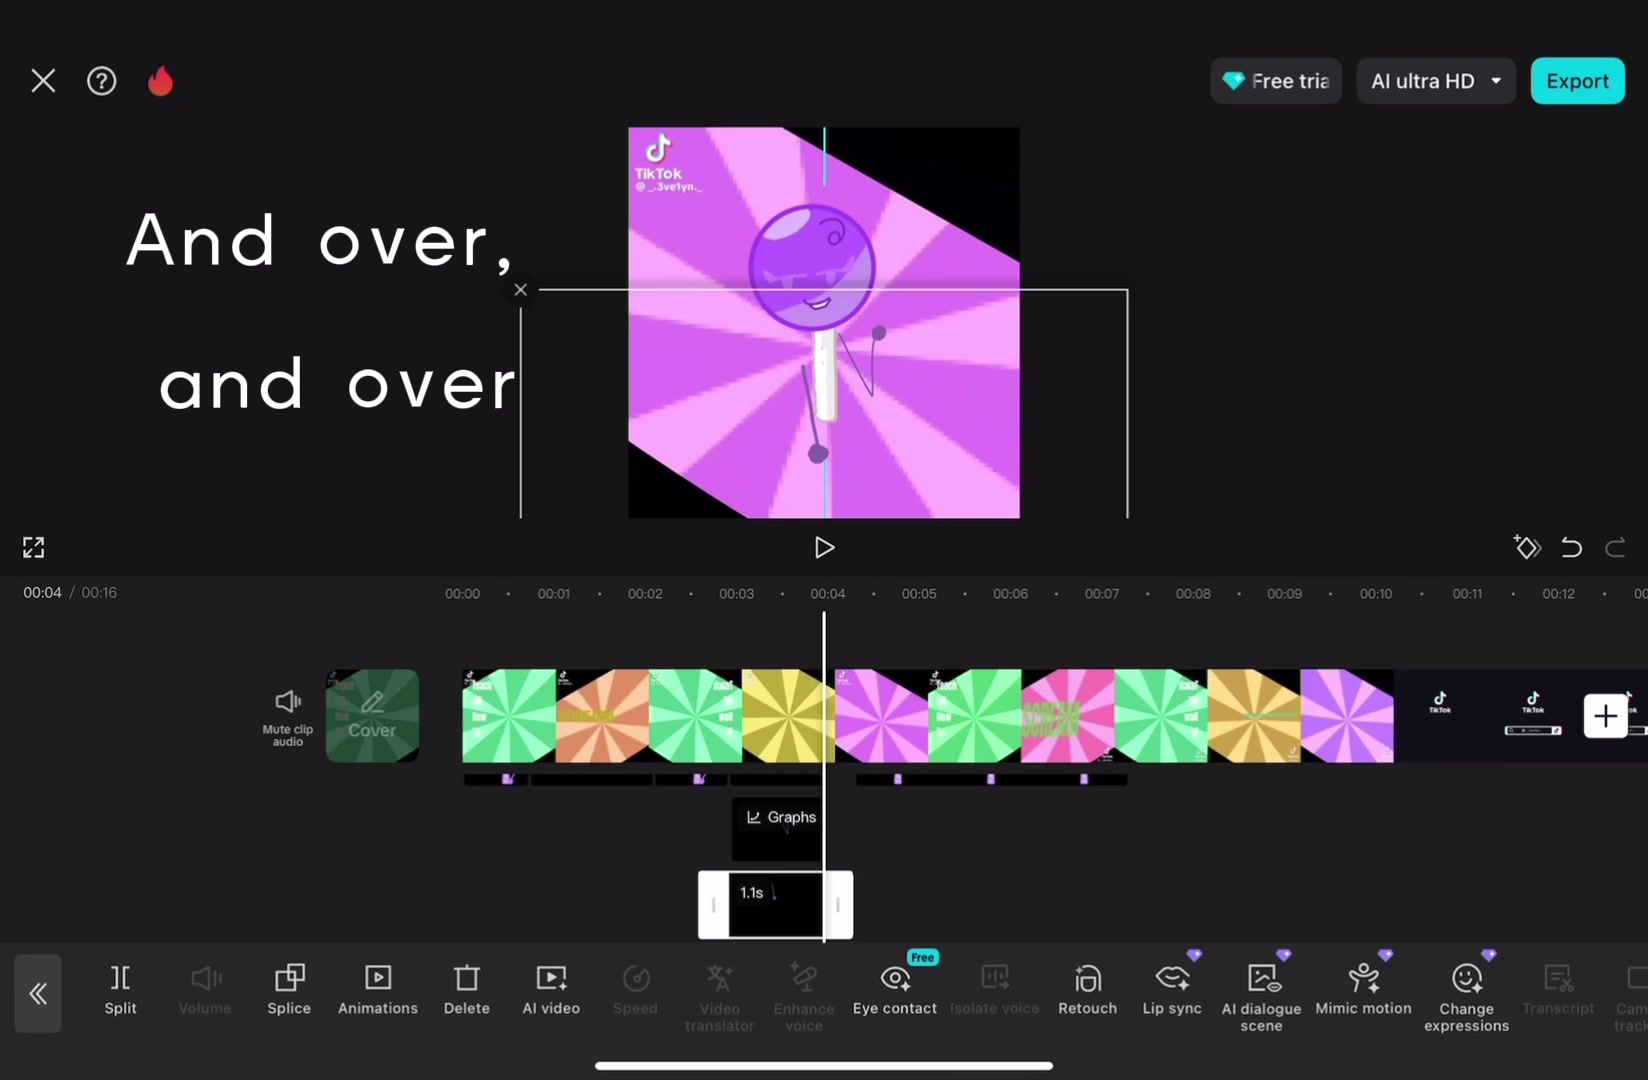Export the video
Viewport: 1648px width, 1080px height.
pos(1577,81)
